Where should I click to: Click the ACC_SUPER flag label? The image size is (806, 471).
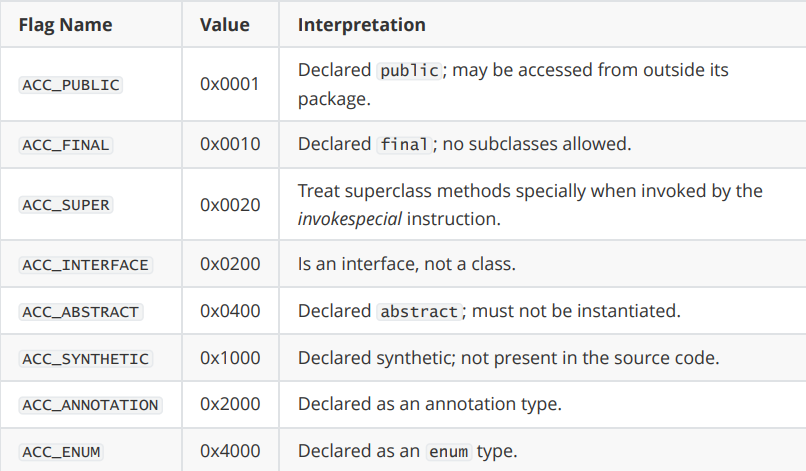66,205
